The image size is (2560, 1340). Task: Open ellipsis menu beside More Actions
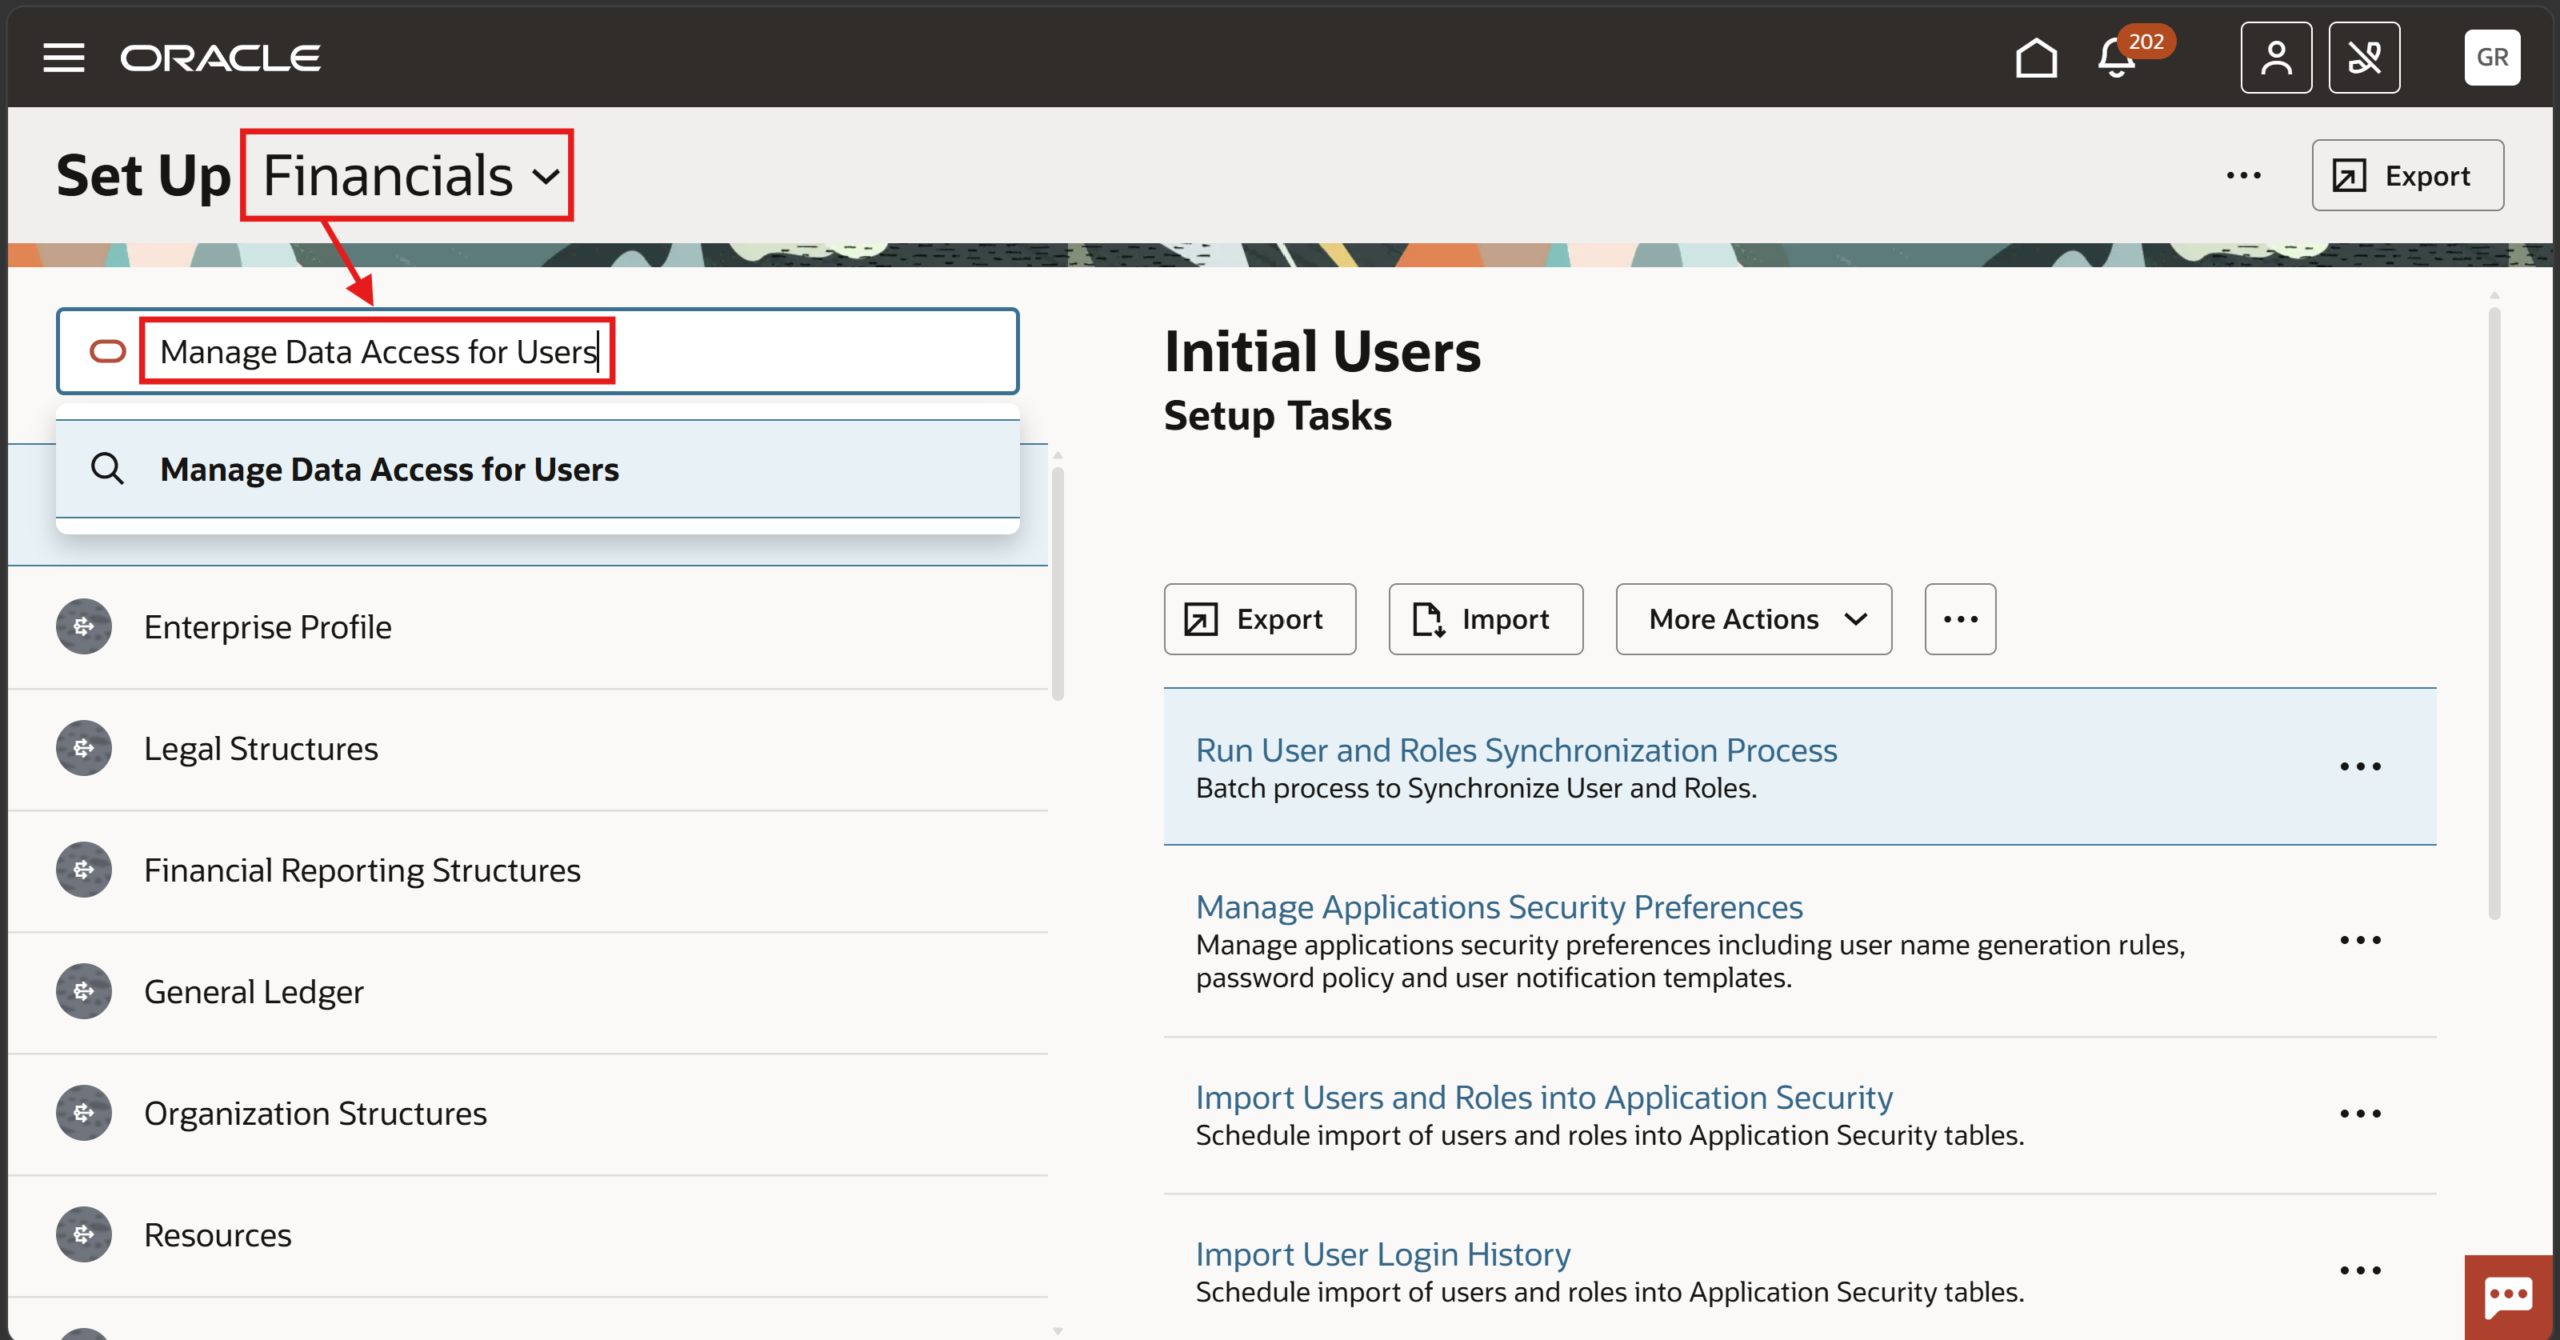(1960, 619)
